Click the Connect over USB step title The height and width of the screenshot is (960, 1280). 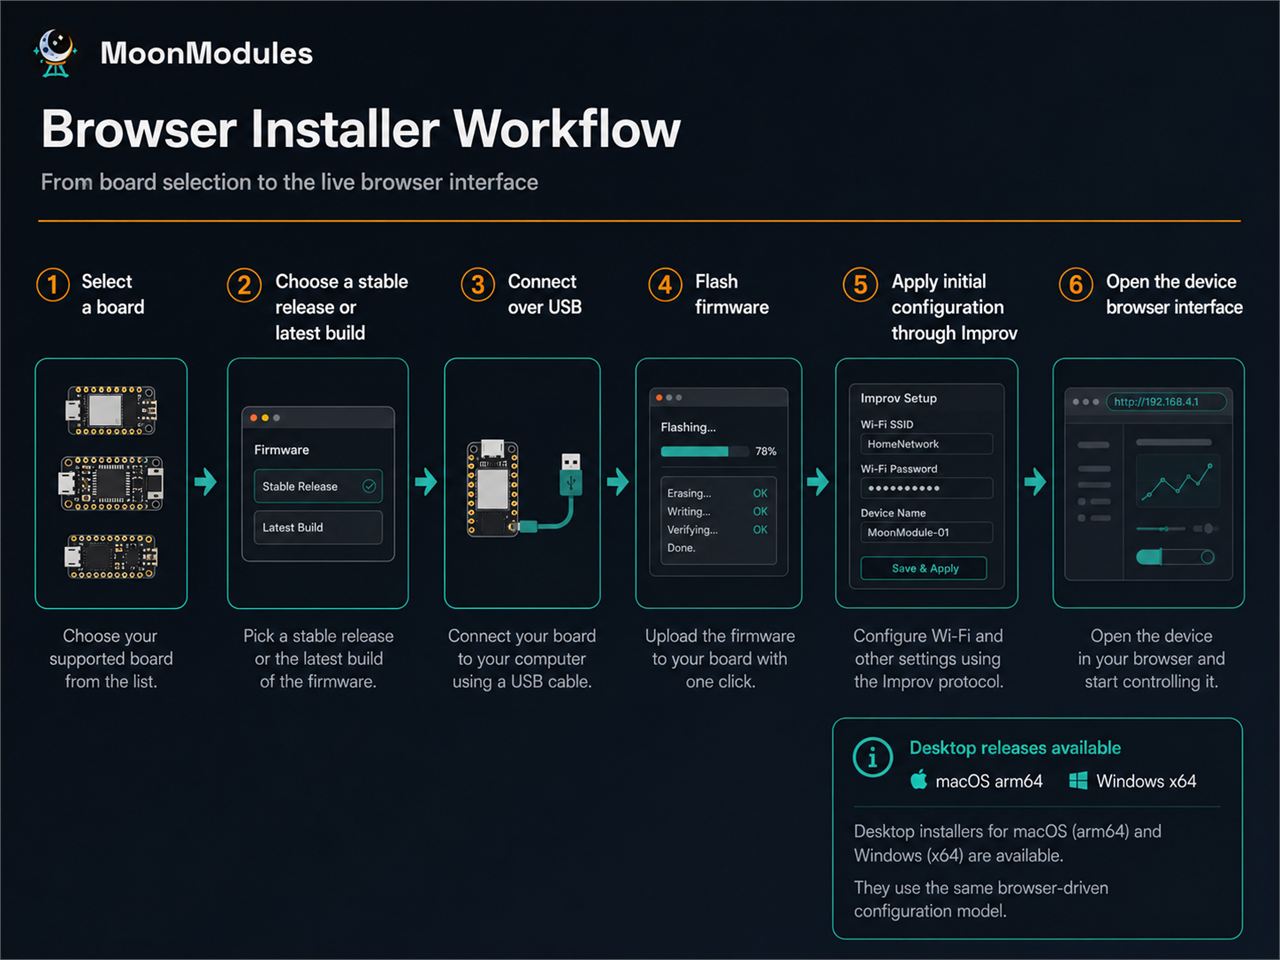(x=544, y=294)
